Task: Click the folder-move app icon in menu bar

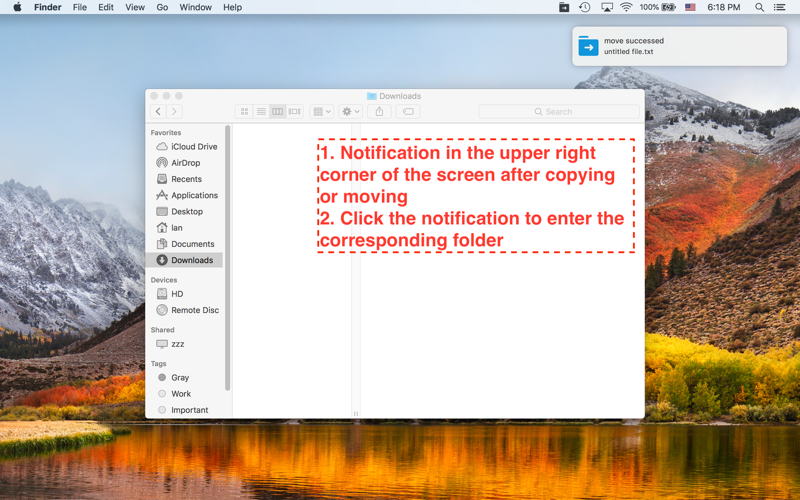Action: coord(564,7)
